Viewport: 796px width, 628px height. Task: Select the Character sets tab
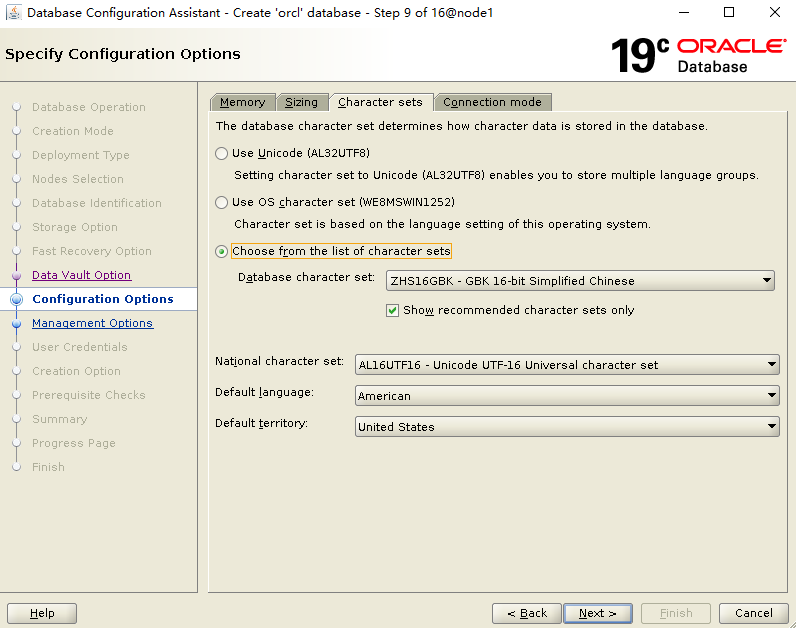click(380, 102)
